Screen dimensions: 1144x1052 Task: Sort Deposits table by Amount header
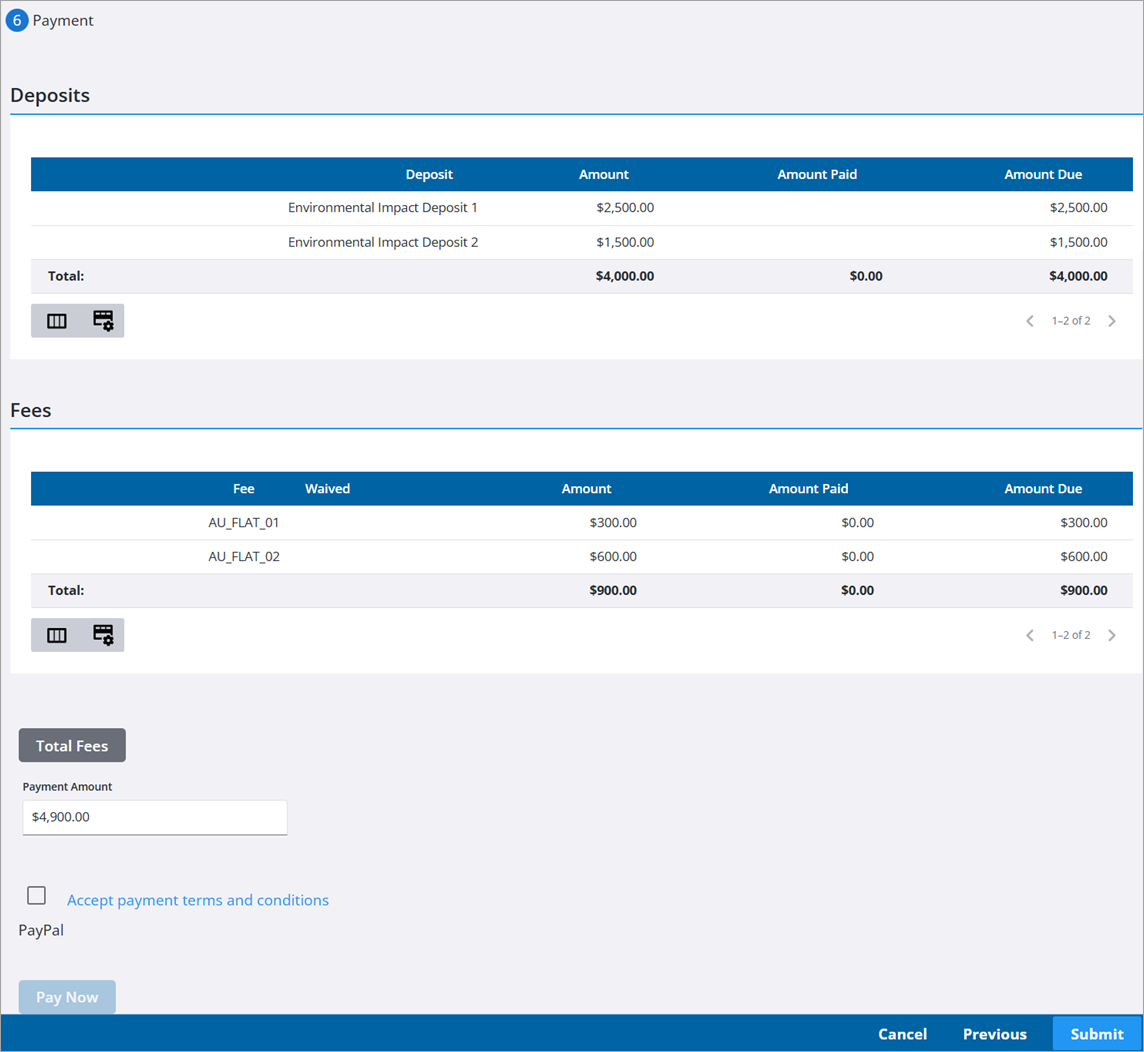click(603, 174)
